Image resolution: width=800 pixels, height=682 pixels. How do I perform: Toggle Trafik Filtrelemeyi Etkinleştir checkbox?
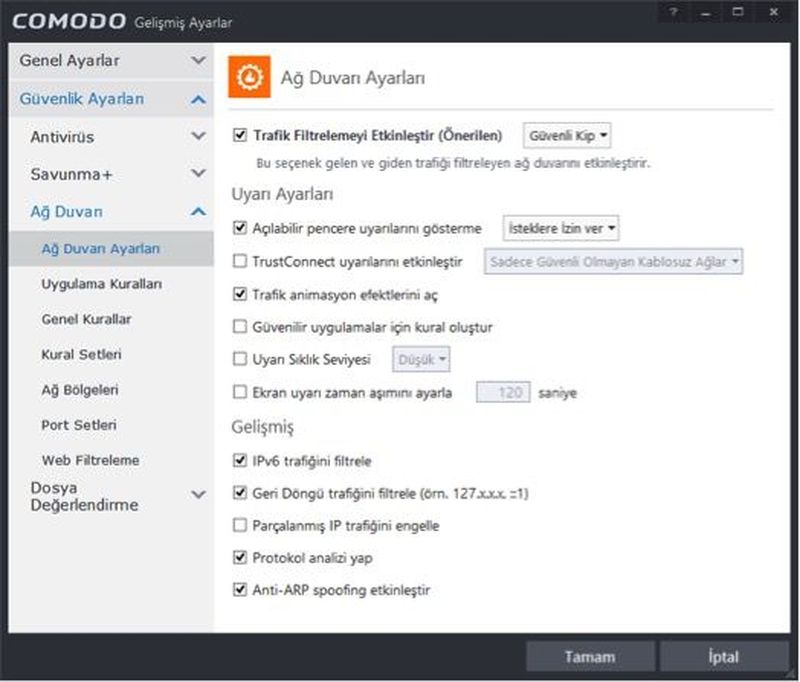(x=239, y=134)
